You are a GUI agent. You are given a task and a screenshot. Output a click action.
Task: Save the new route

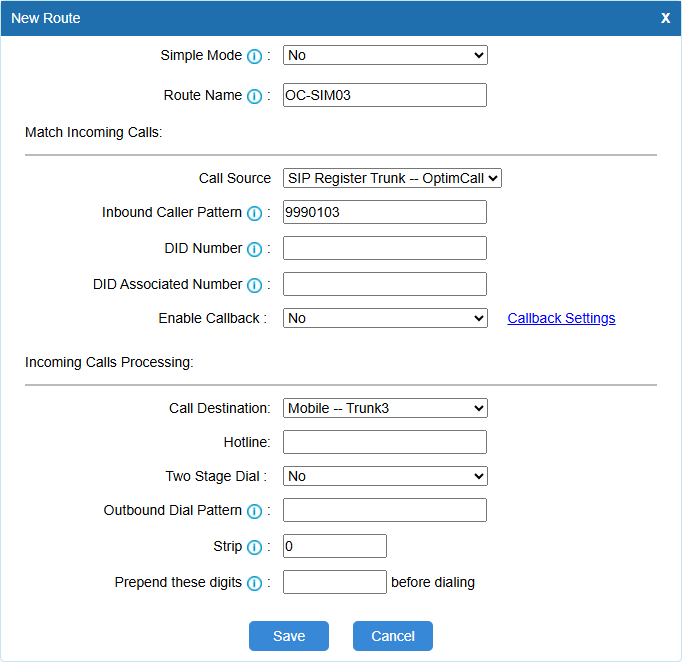pyautogui.click(x=289, y=636)
